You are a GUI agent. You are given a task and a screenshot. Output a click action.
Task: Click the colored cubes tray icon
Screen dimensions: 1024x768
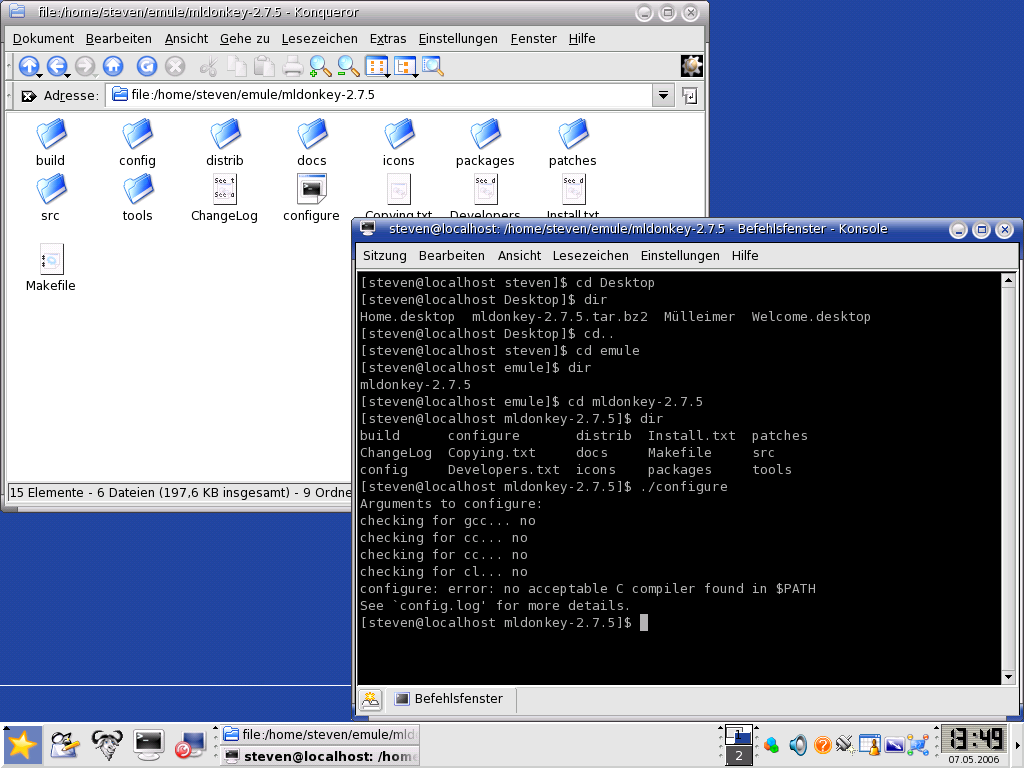click(x=772, y=744)
